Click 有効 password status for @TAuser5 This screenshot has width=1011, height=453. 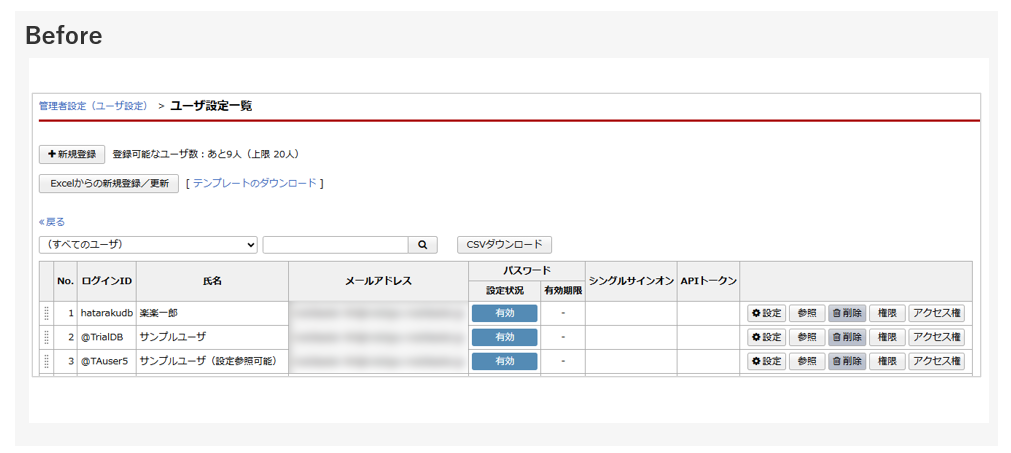(x=505, y=361)
